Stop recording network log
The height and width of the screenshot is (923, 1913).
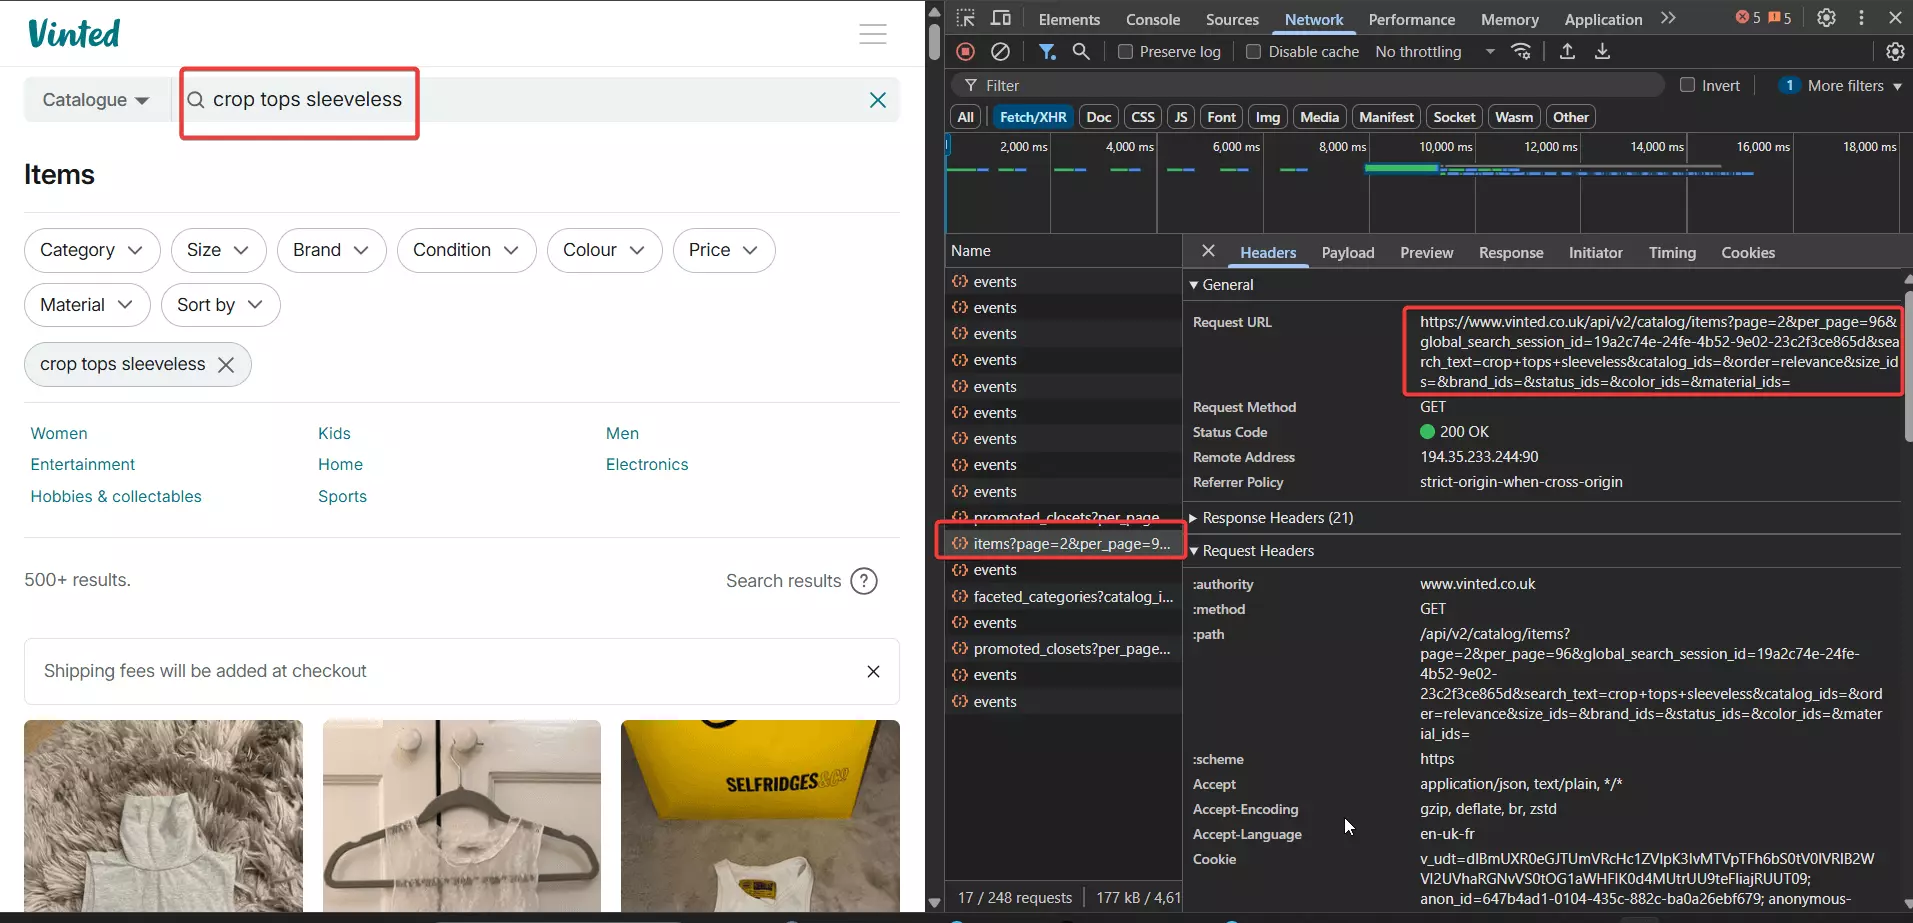(964, 51)
